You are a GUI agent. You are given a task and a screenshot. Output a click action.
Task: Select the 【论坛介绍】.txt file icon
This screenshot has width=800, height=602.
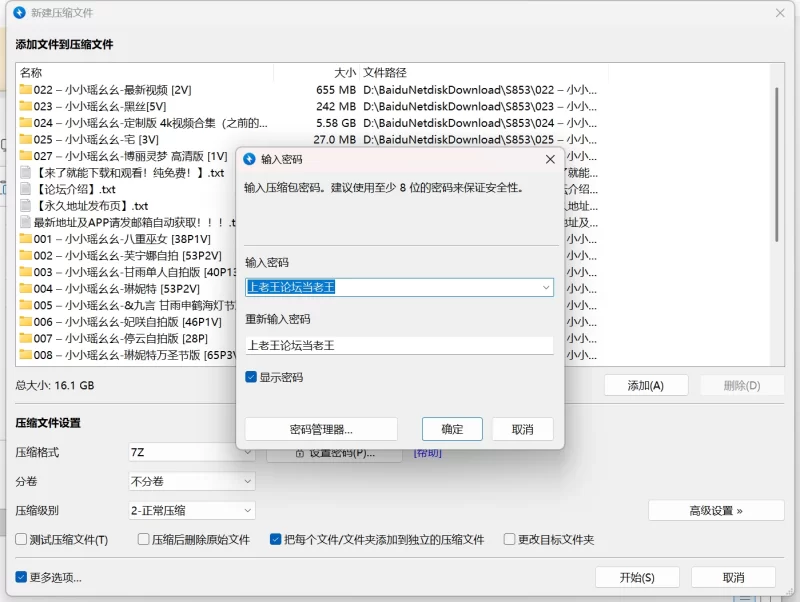coord(26,189)
